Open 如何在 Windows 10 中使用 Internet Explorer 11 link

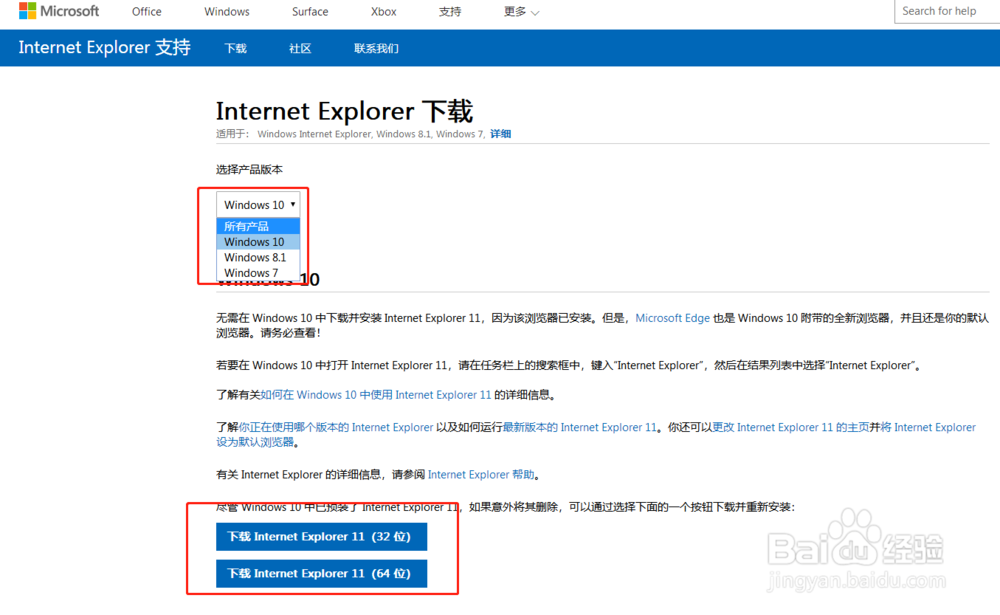(376, 395)
